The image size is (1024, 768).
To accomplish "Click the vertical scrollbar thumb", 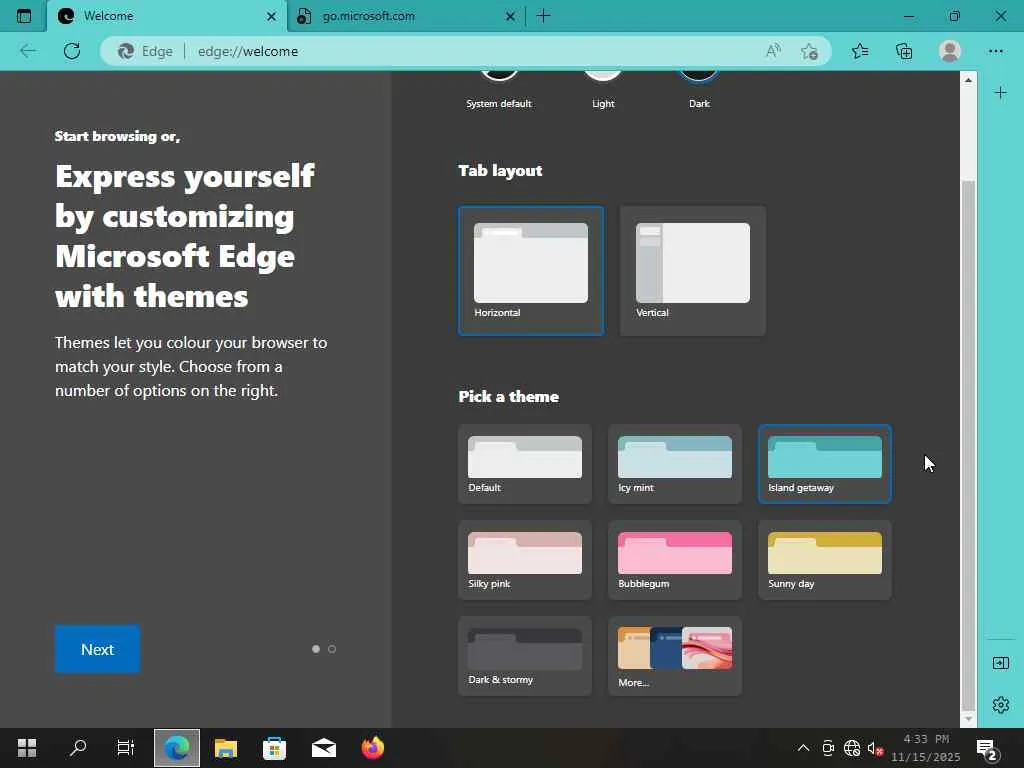I will [968, 445].
